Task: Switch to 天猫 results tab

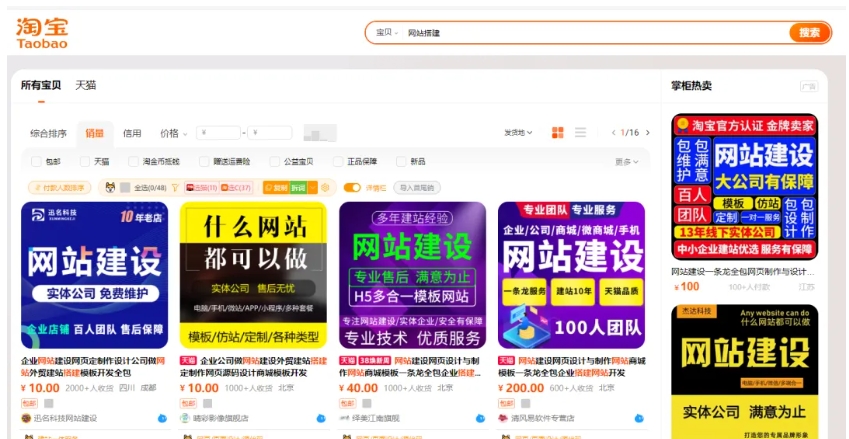Action: (x=86, y=86)
